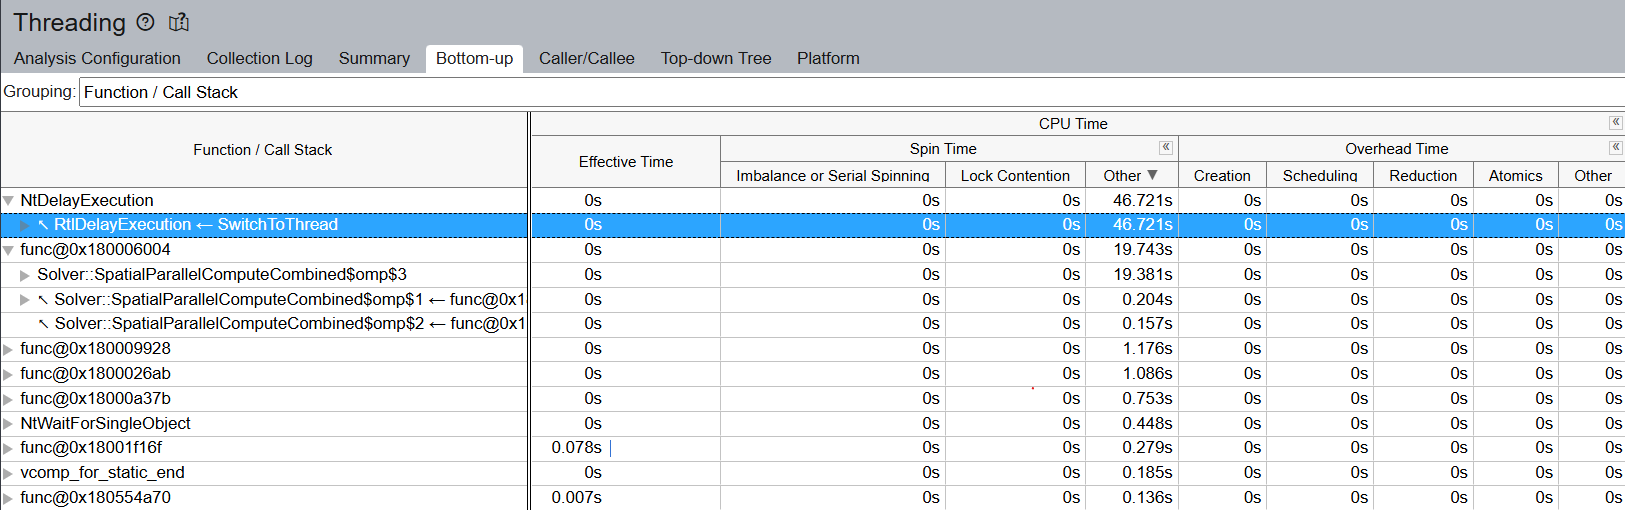Select the 1.176s spin time value

pos(1147,349)
